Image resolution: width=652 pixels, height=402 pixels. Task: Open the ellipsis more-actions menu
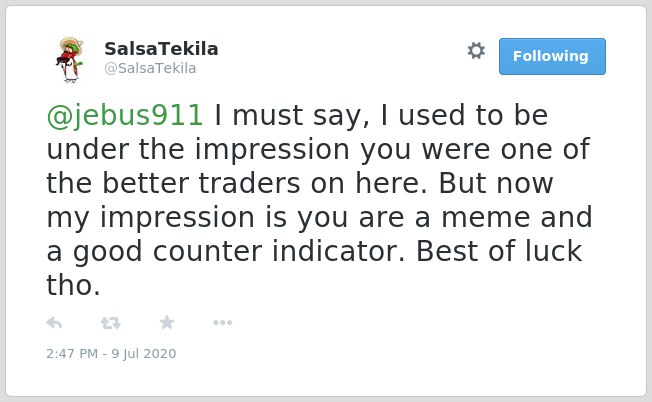[222, 323]
